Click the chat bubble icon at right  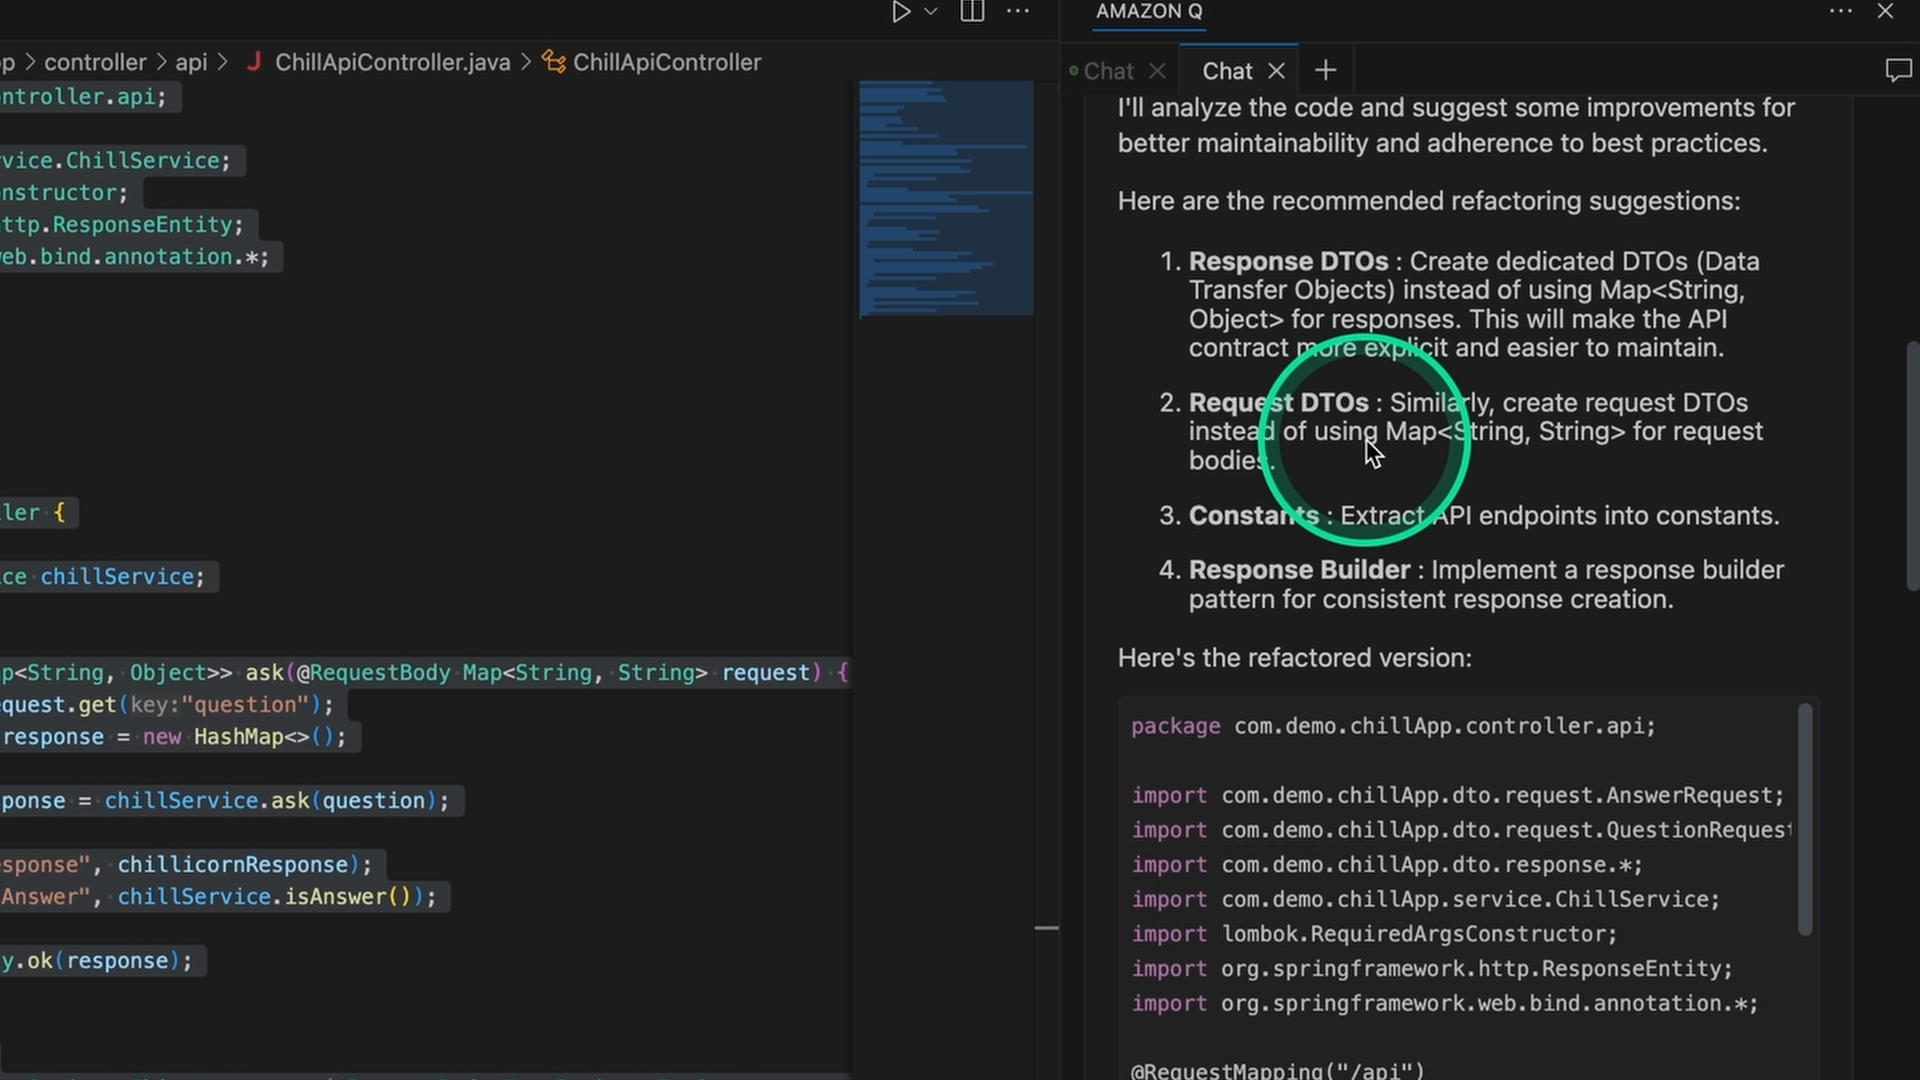click(1897, 71)
